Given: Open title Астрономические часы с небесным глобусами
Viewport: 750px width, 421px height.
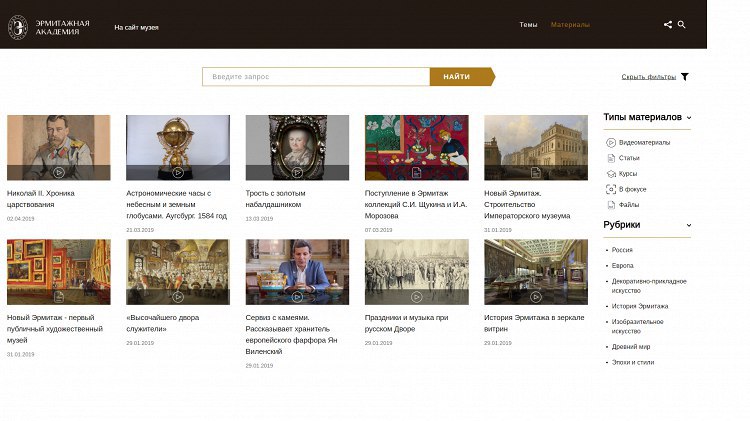Looking at the screenshot, I should tap(176, 205).
